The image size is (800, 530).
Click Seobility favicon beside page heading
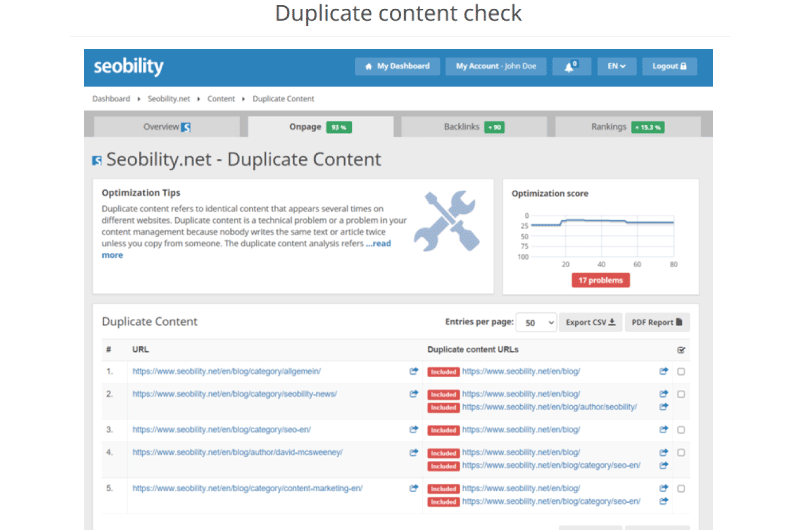tap(97, 161)
